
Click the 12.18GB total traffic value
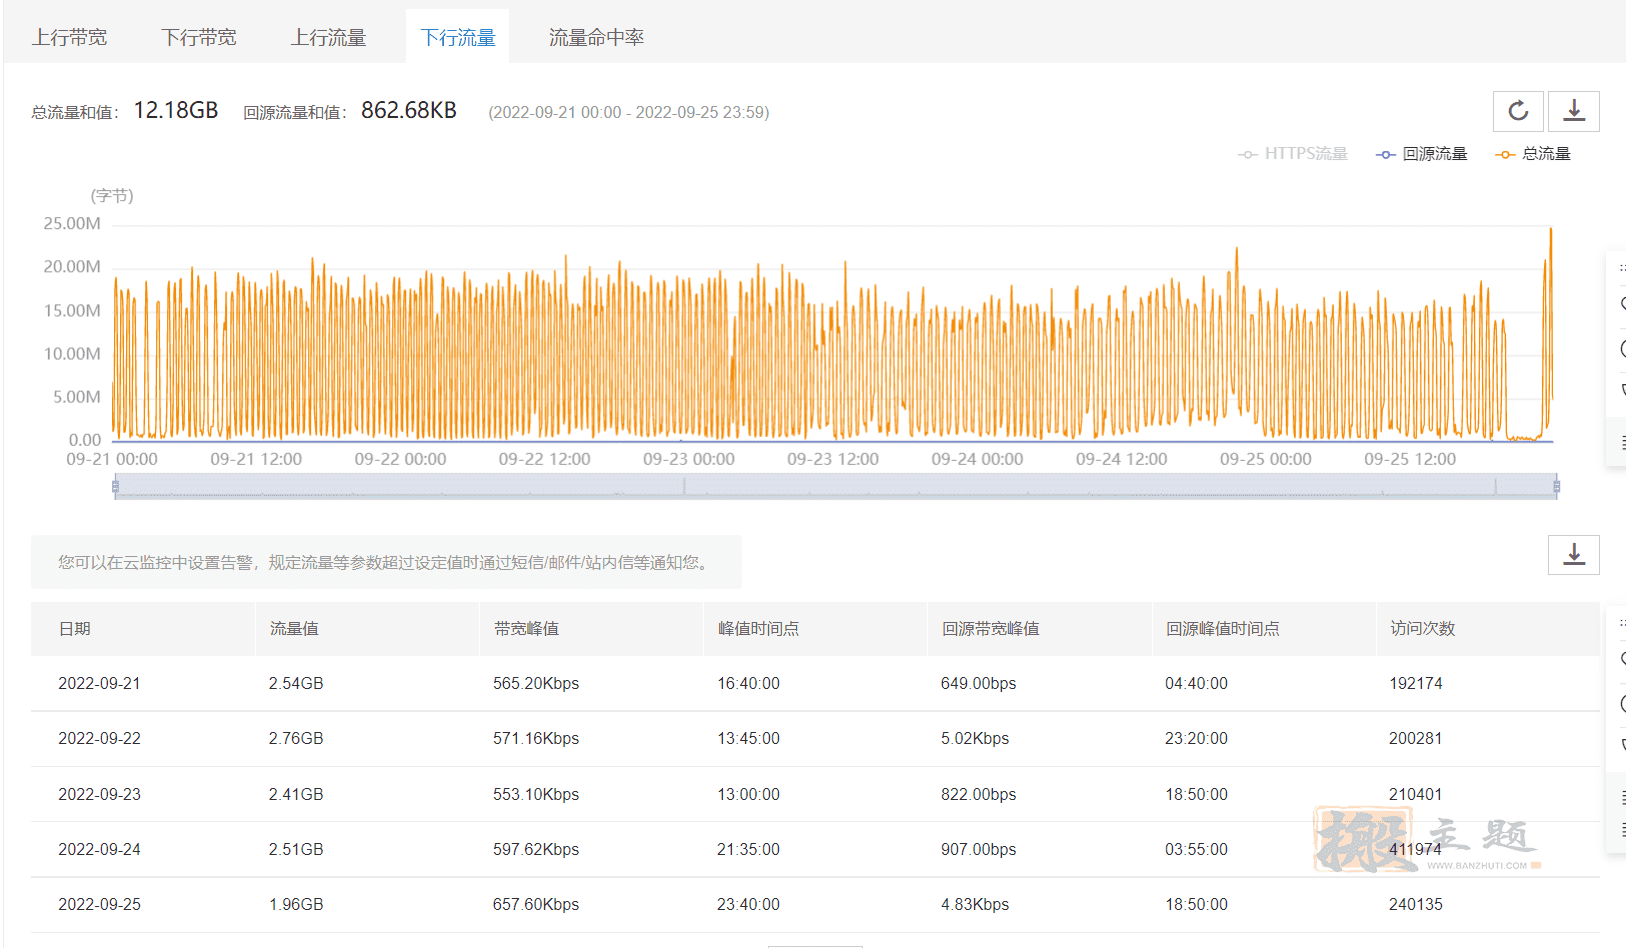(176, 110)
